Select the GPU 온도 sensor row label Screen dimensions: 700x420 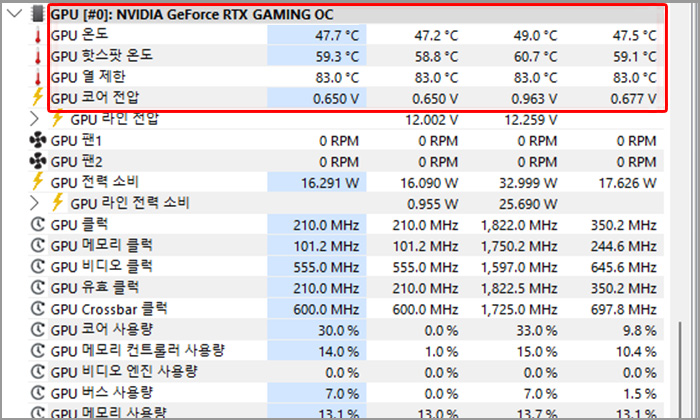79,35
